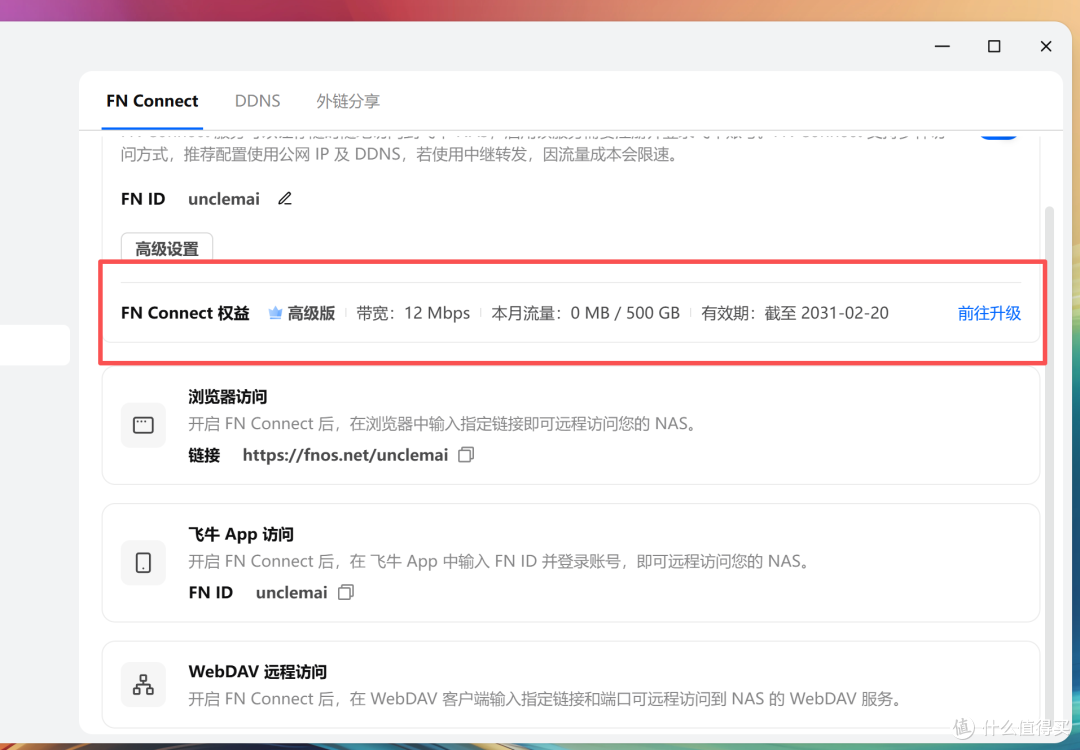Copy the FN ID under 飞牛 App 访问
The height and width of the screenshot is (750, 1080).
(346, 592)
